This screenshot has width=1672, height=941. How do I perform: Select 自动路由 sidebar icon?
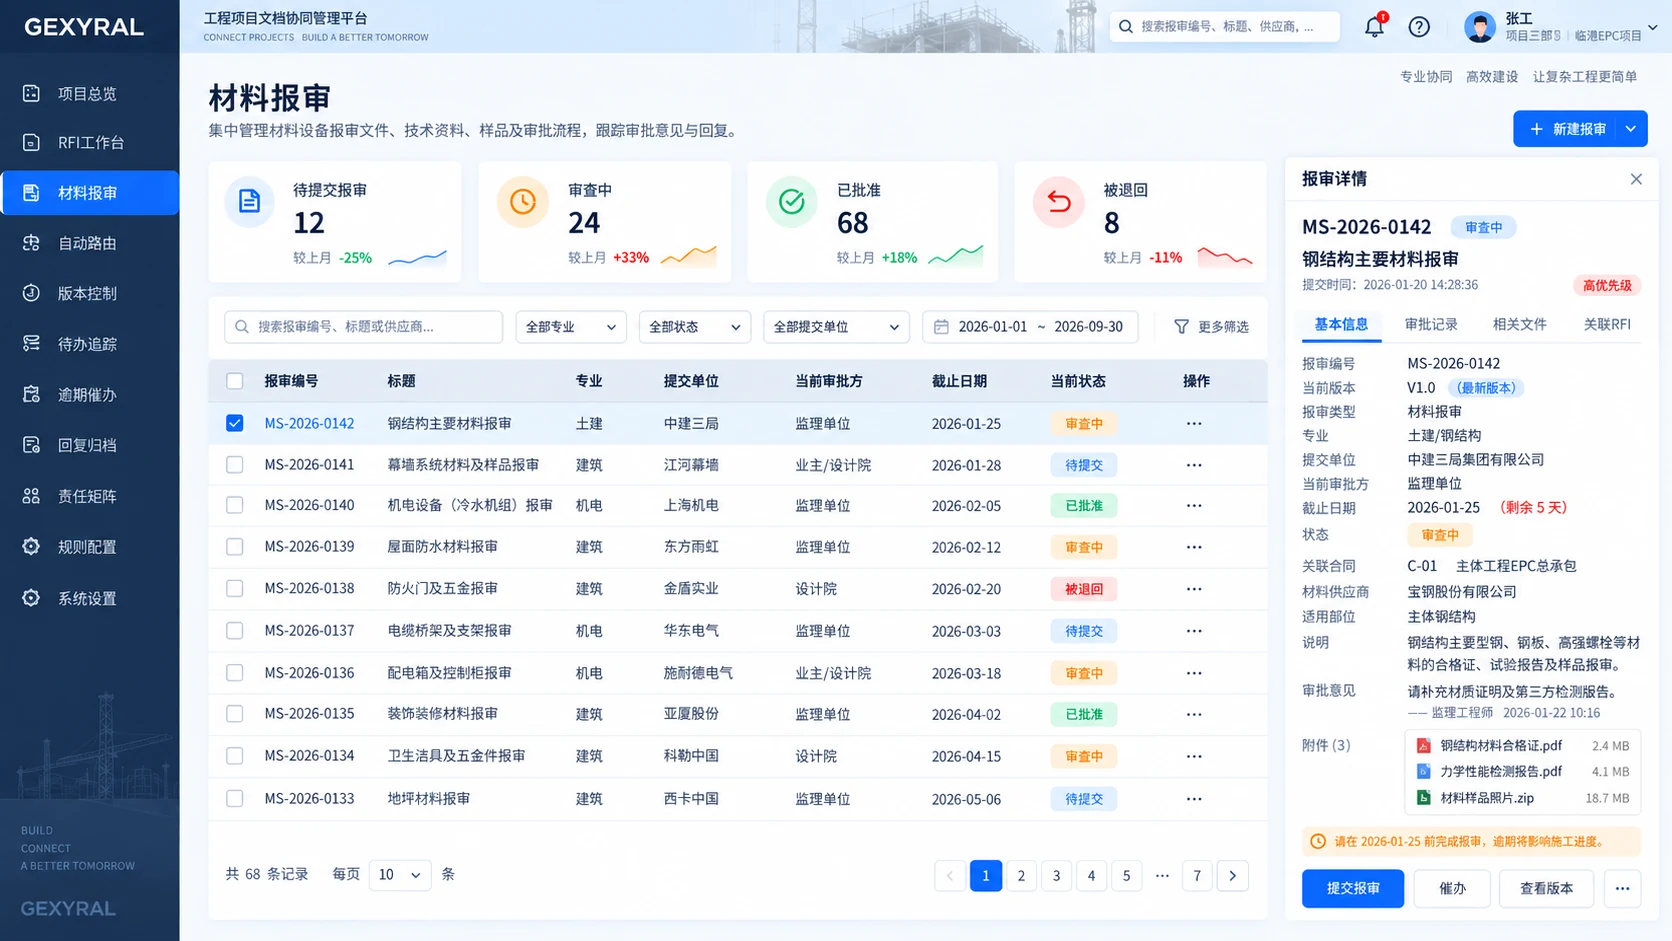tap(31, 243)
